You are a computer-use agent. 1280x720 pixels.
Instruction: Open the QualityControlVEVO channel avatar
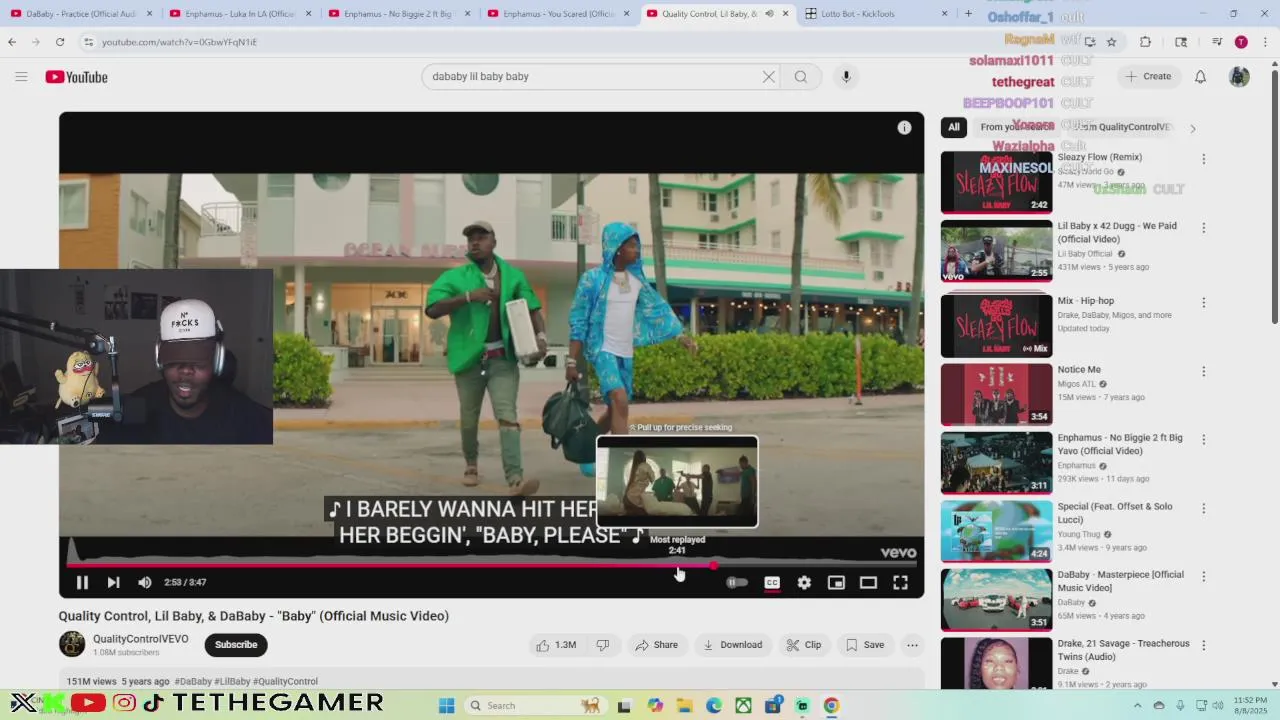(72, 645)
